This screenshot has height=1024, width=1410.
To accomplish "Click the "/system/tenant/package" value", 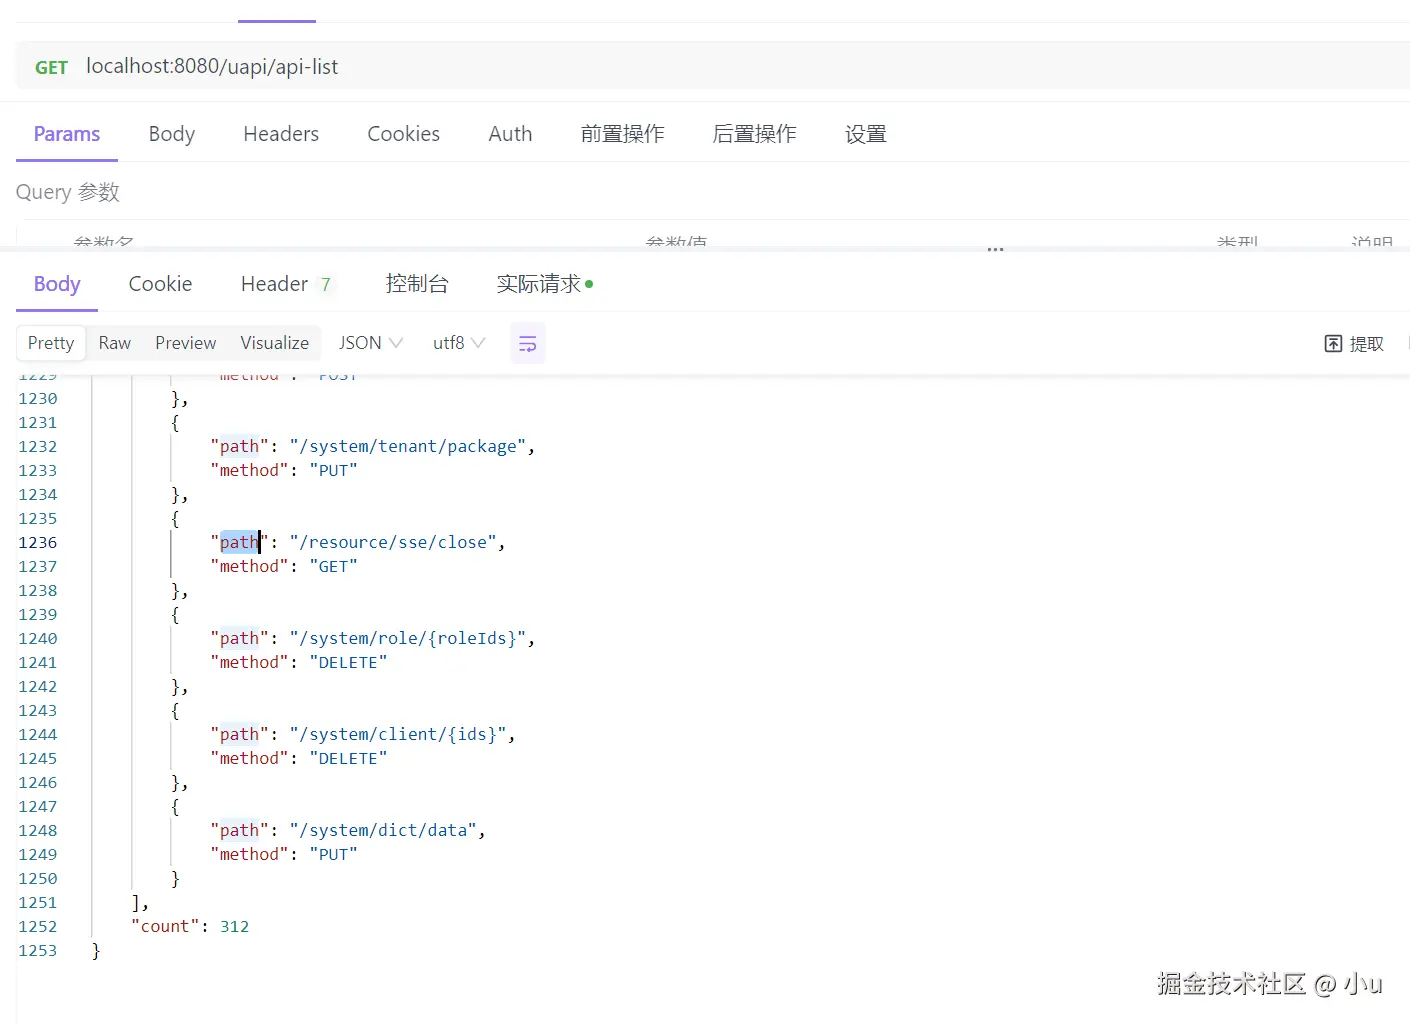I will point(408,446).
